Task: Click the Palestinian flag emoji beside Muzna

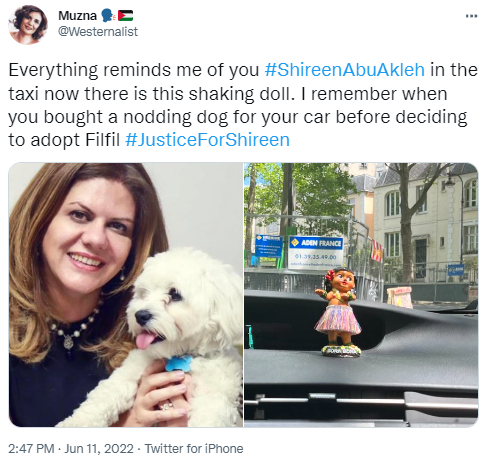Action: [126, 15]
